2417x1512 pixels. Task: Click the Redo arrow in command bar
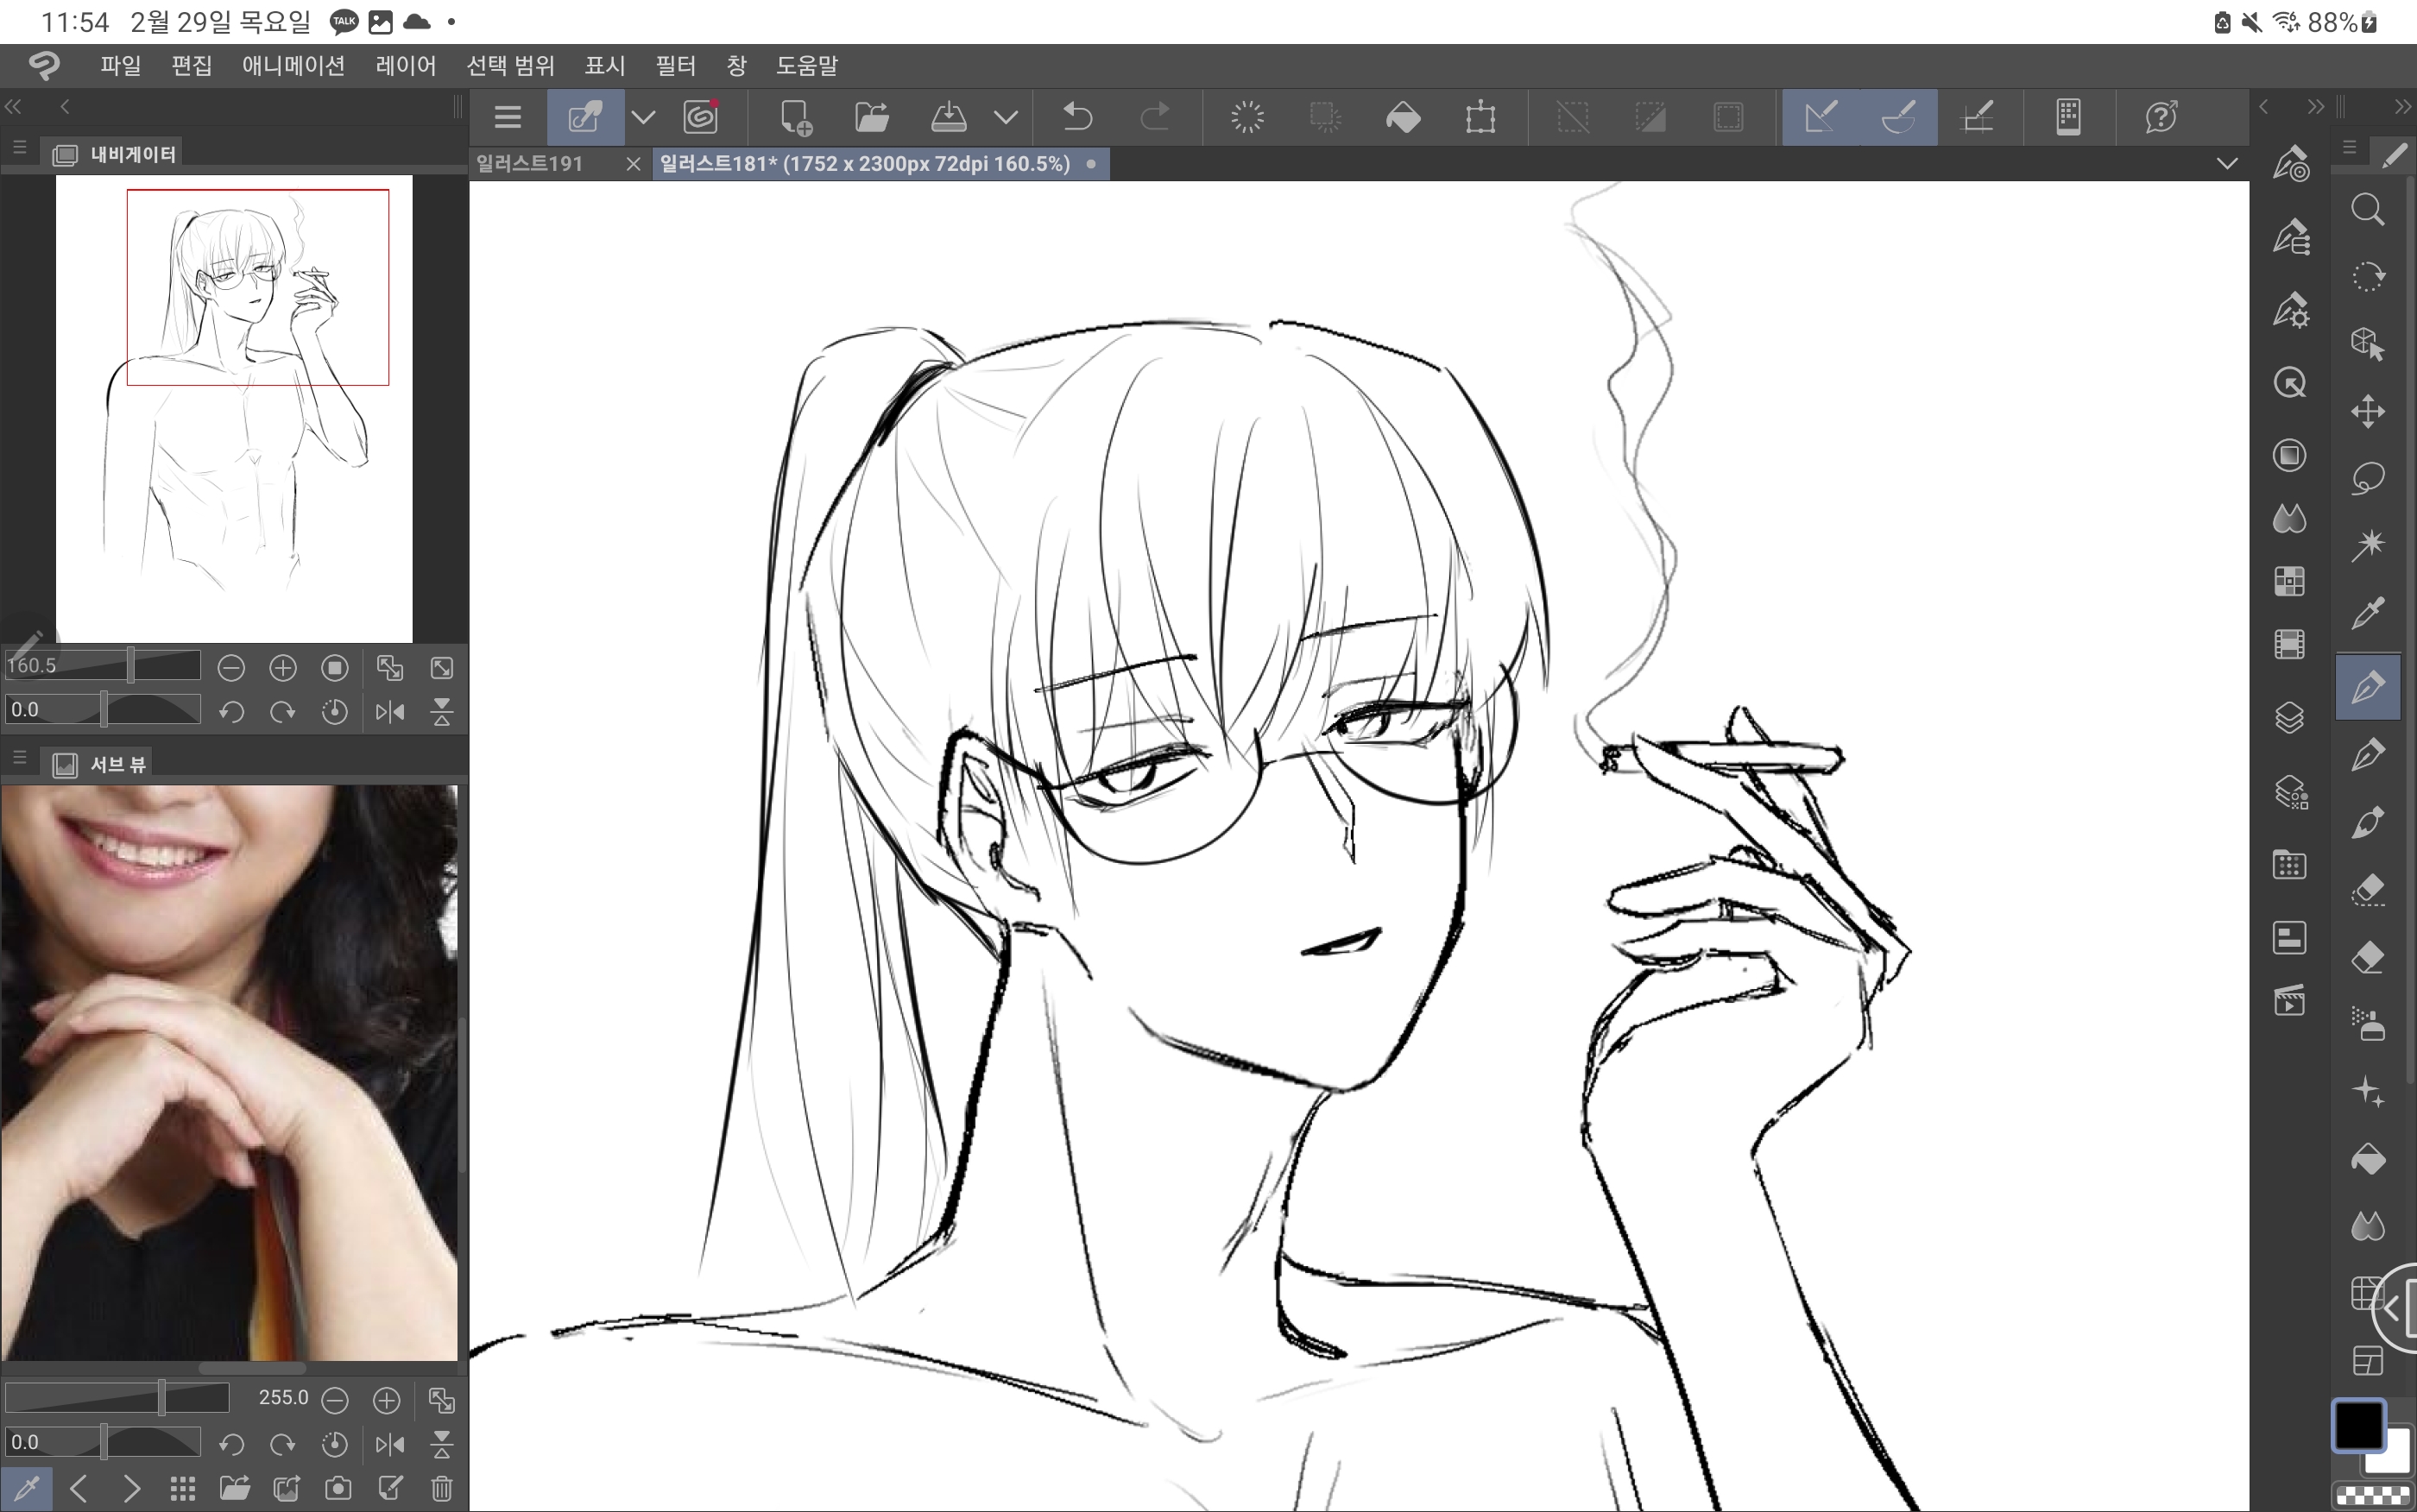click(x=1154, y=117)
